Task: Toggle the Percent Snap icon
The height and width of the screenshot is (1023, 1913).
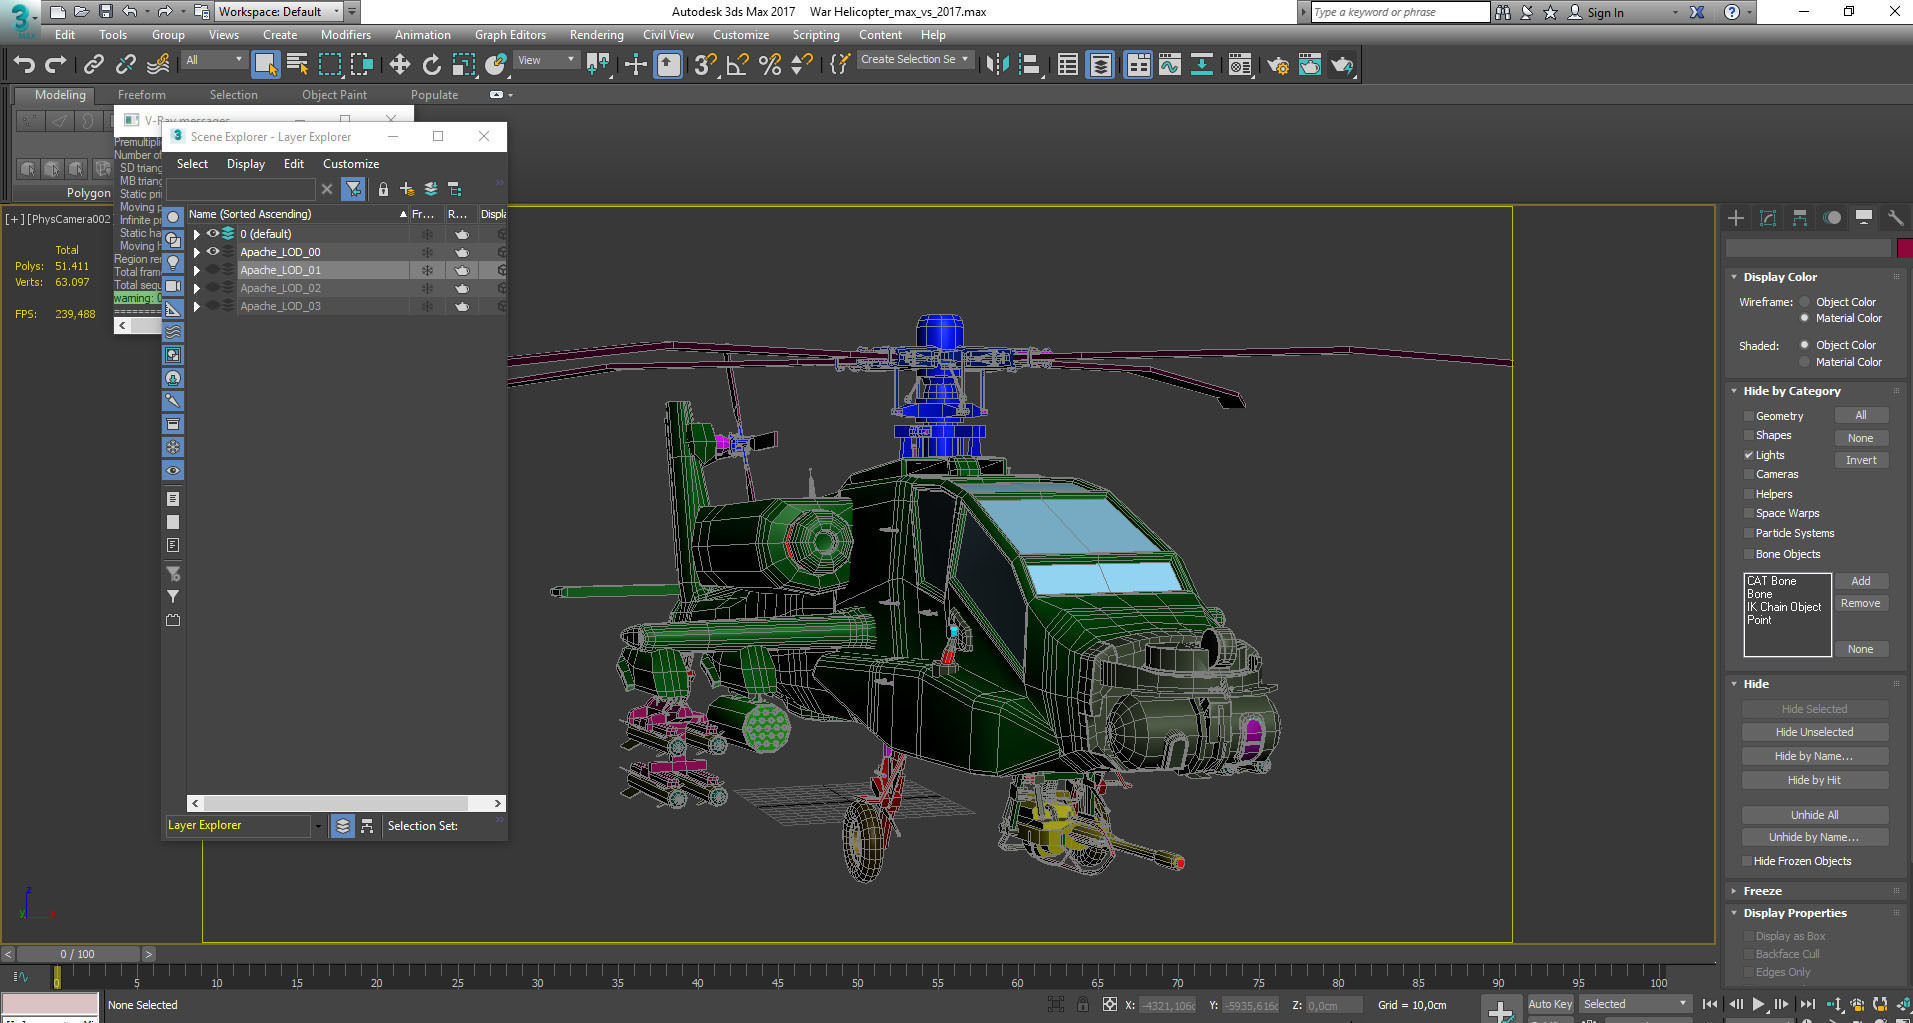Action: pos(769,65)
